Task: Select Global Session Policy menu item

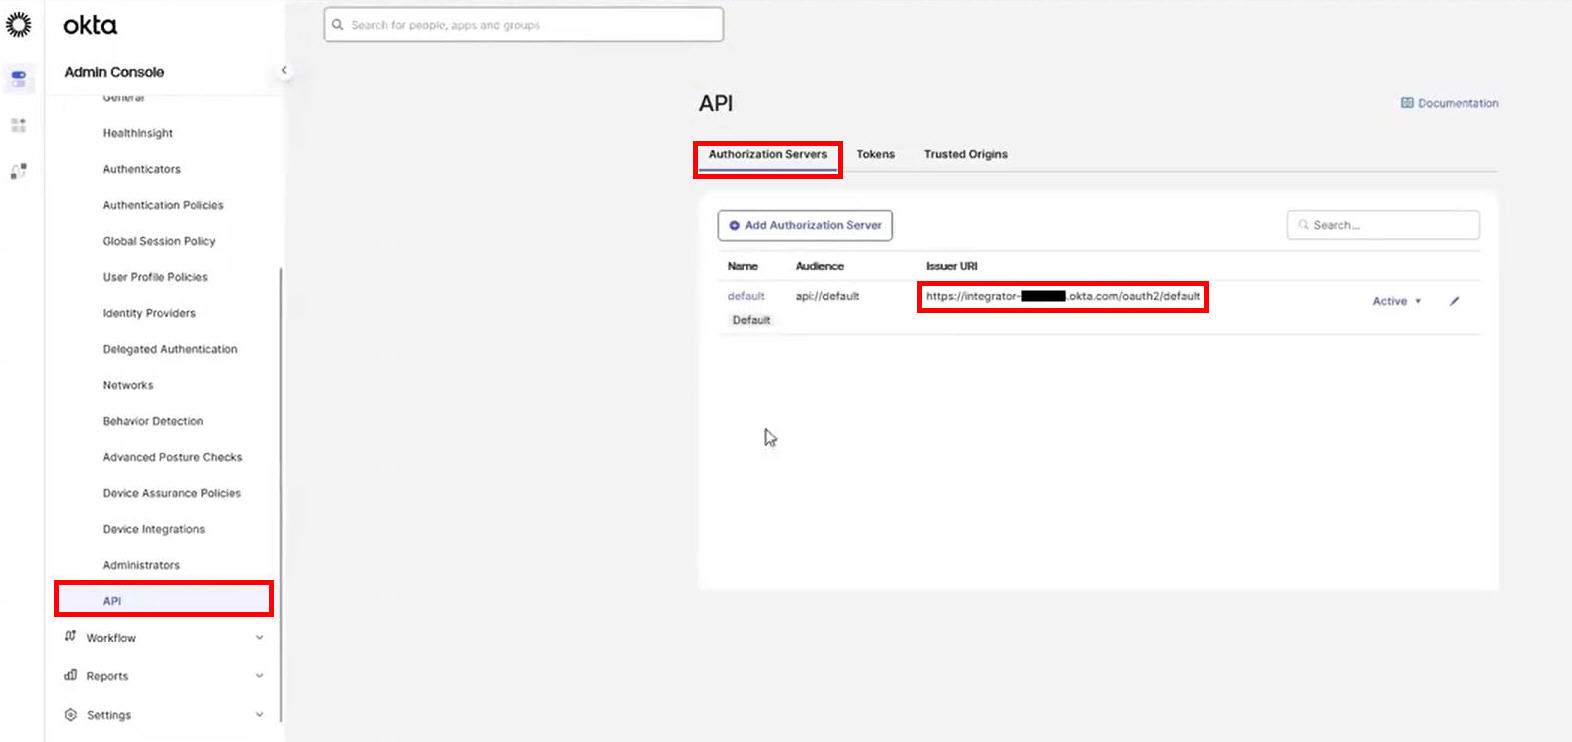Action: (x=158, y=241)
